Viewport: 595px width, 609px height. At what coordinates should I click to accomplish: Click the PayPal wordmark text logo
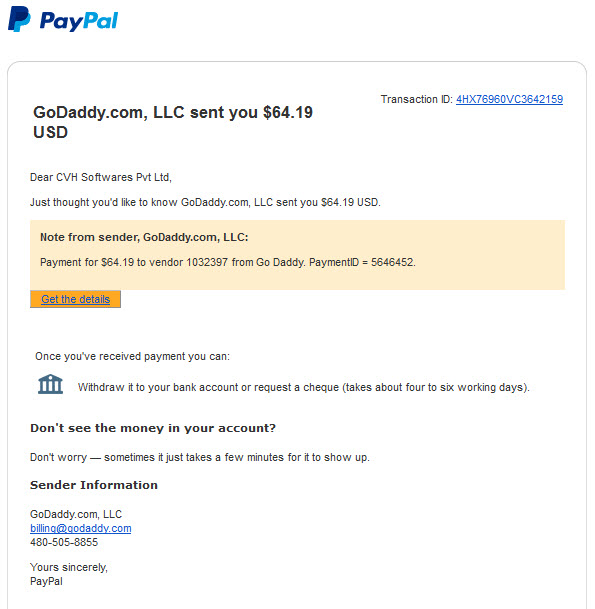pos(79,21)
